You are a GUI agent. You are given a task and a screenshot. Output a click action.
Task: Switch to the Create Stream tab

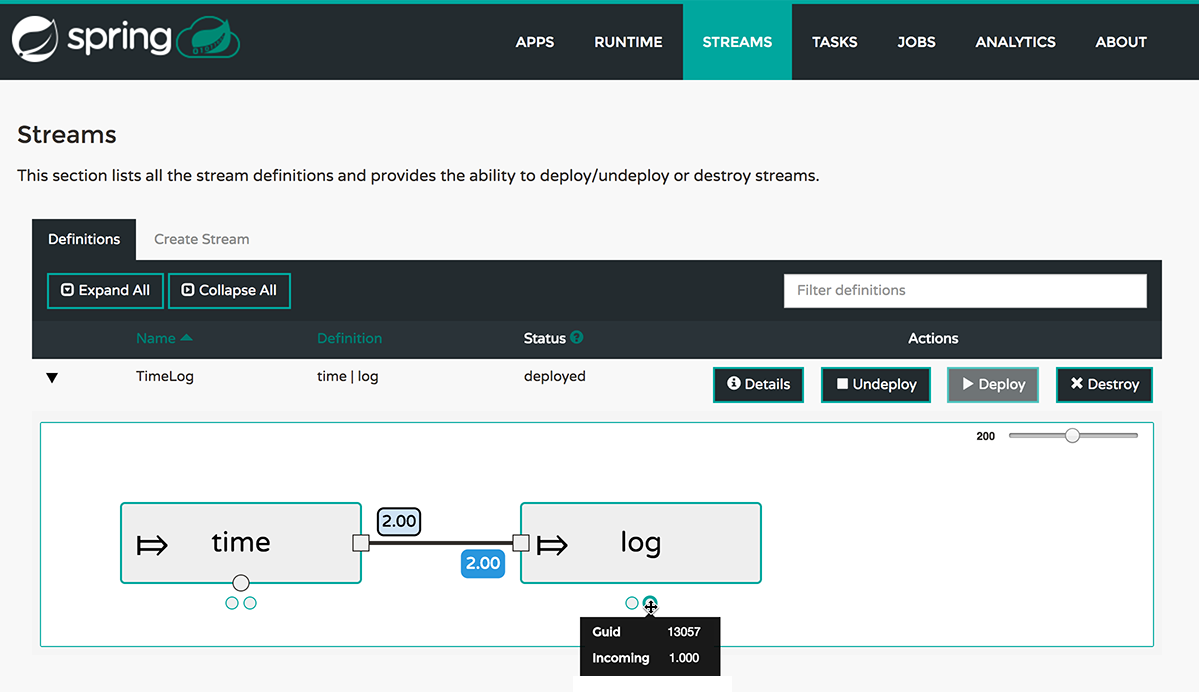tap(202, 239)
